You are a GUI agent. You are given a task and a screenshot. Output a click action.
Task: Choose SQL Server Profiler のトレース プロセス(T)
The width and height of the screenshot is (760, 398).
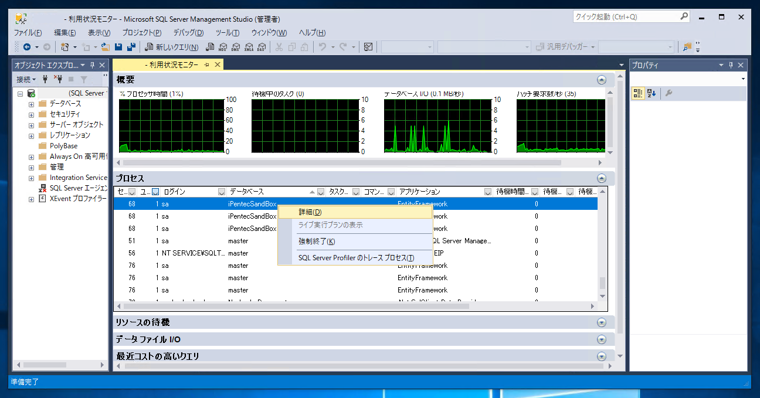coord(355,258)
